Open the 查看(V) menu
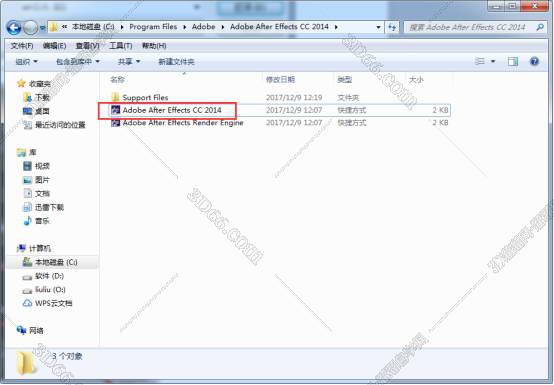 point(87,46)
